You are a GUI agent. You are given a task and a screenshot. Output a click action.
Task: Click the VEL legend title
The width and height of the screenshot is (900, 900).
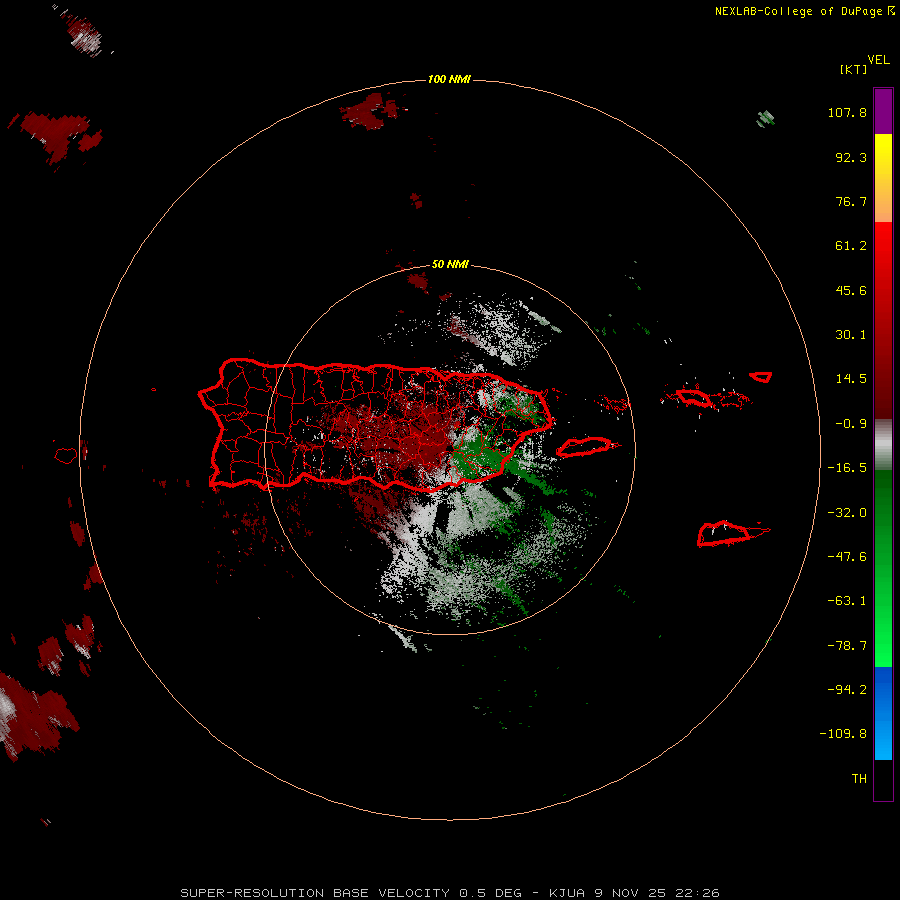point(878,60)
